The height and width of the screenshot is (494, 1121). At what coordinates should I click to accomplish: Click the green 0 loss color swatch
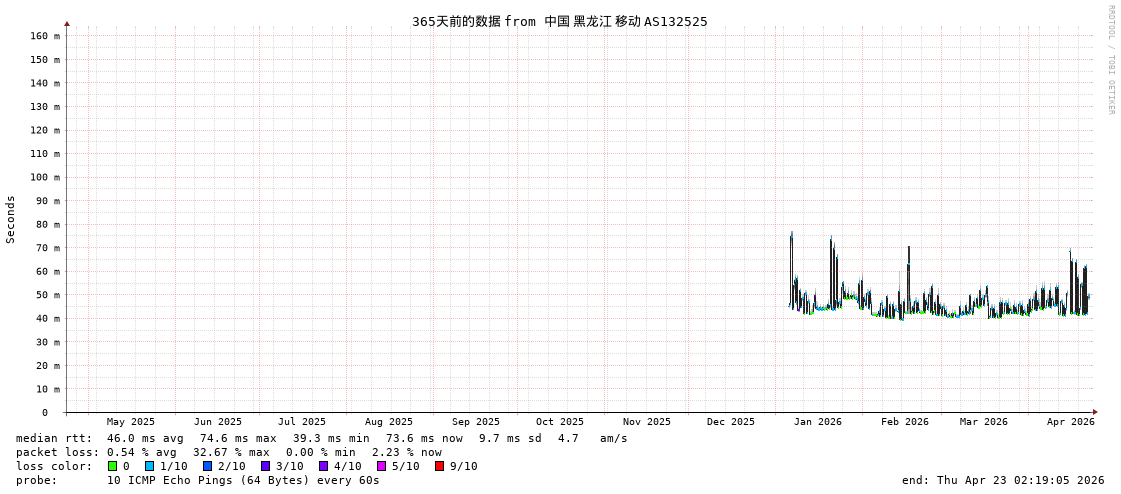(113, 466)
